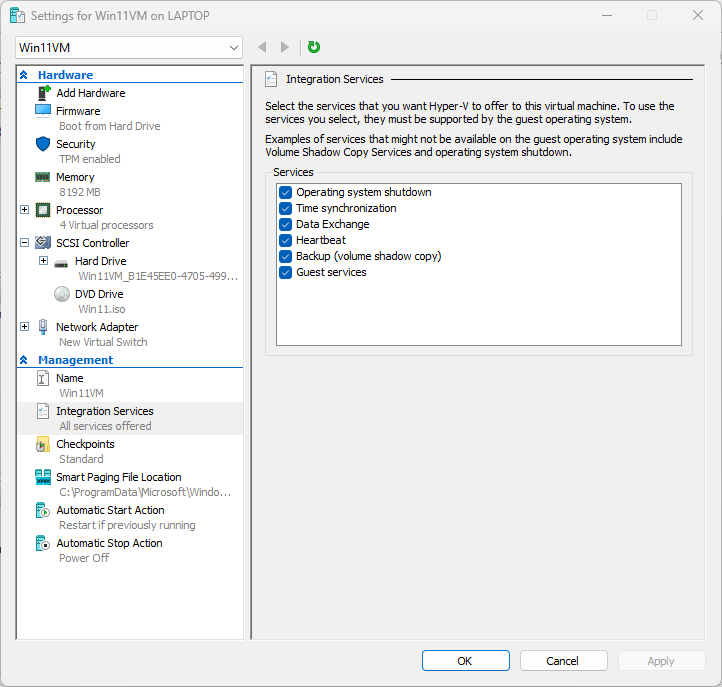Collapse the SCSI Controller node
This screenshot has height=687, width=722.
point(25,243)
